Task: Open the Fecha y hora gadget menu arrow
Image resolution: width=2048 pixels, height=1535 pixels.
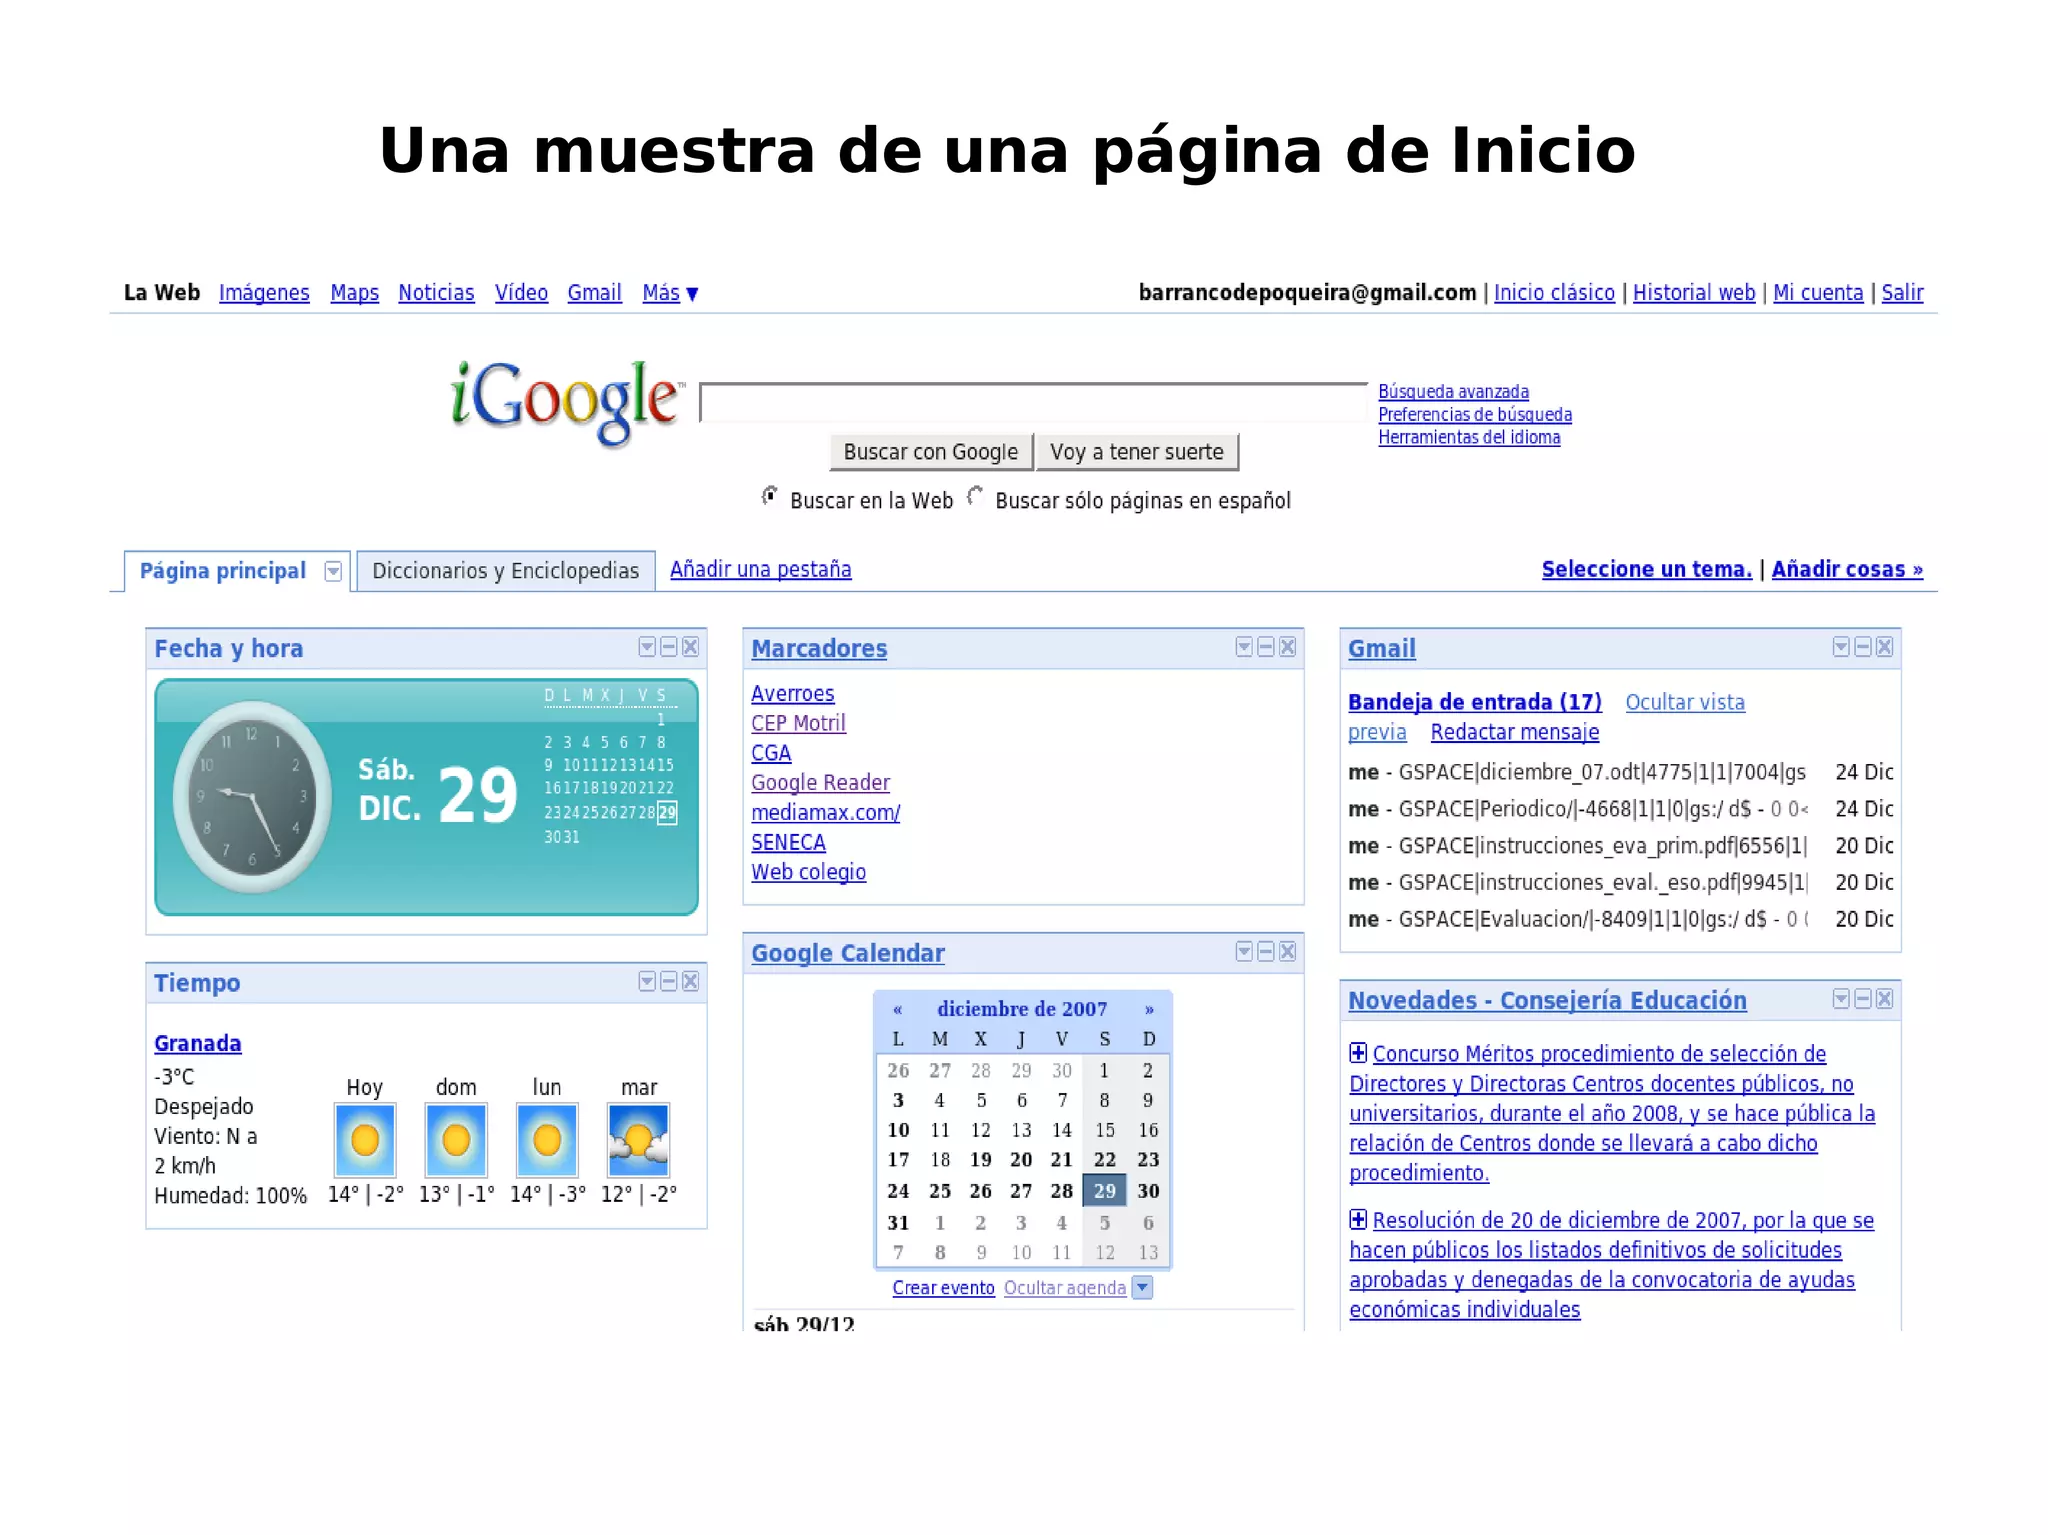Action: (x=647, y=647)
